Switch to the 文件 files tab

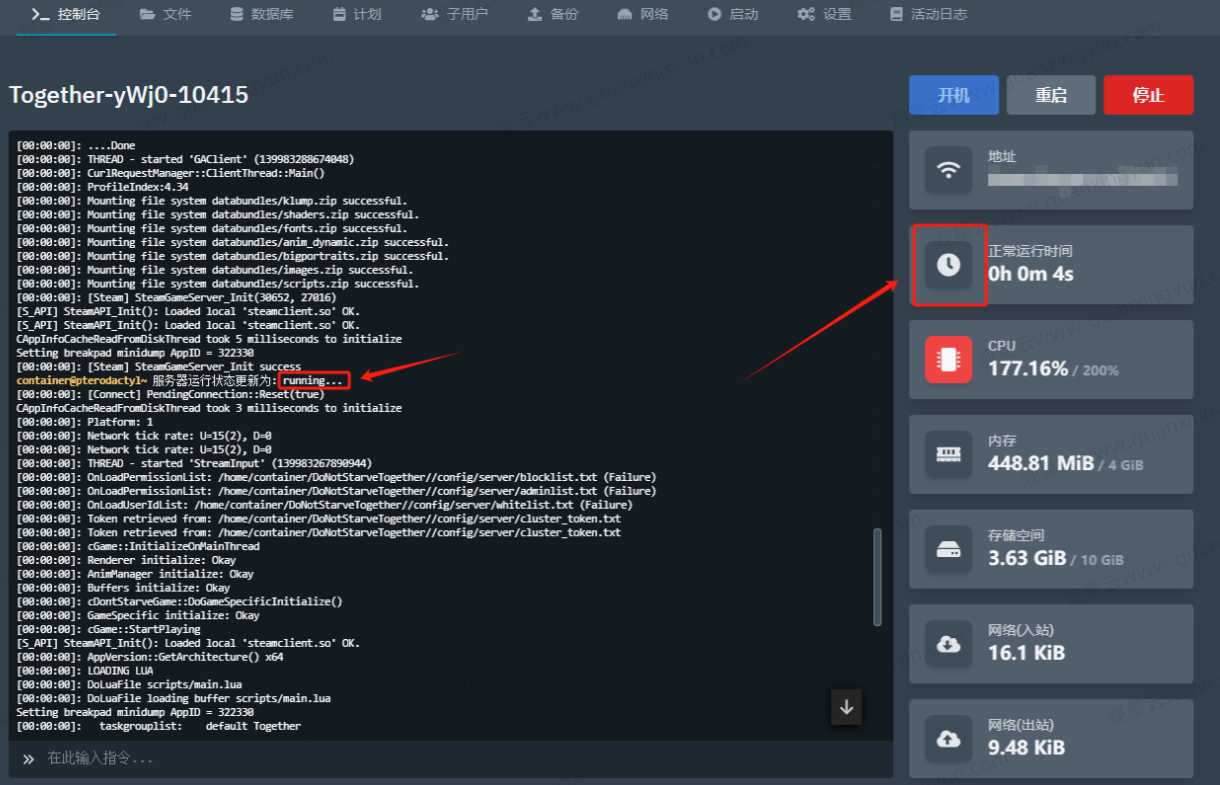pos(166,15)
